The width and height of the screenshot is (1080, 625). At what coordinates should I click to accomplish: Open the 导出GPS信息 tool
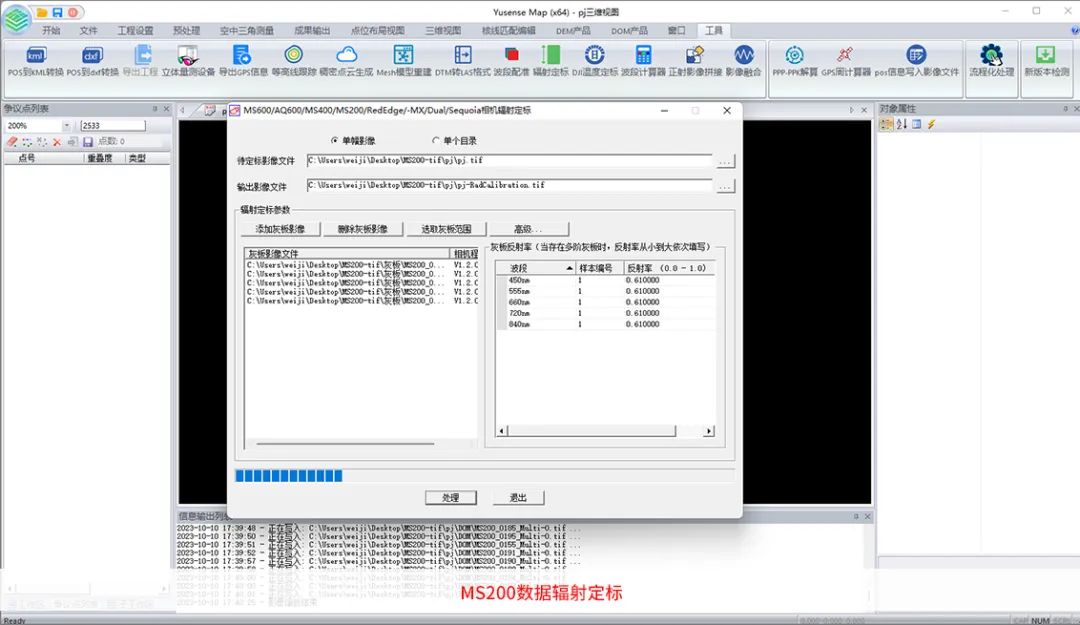pyautogui.click(x=243, y=60)
